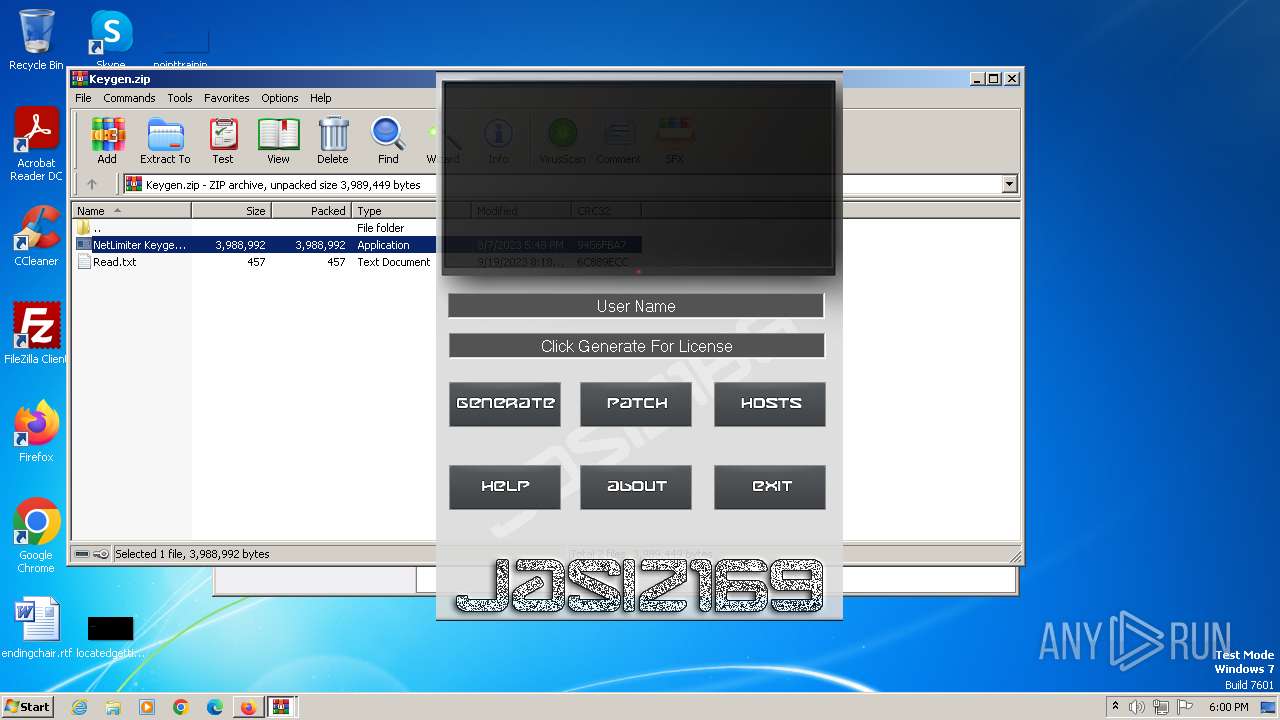Select the parent folder '..' row
This screenshot has height=720, width=1280.
click(x=254, y=228)
